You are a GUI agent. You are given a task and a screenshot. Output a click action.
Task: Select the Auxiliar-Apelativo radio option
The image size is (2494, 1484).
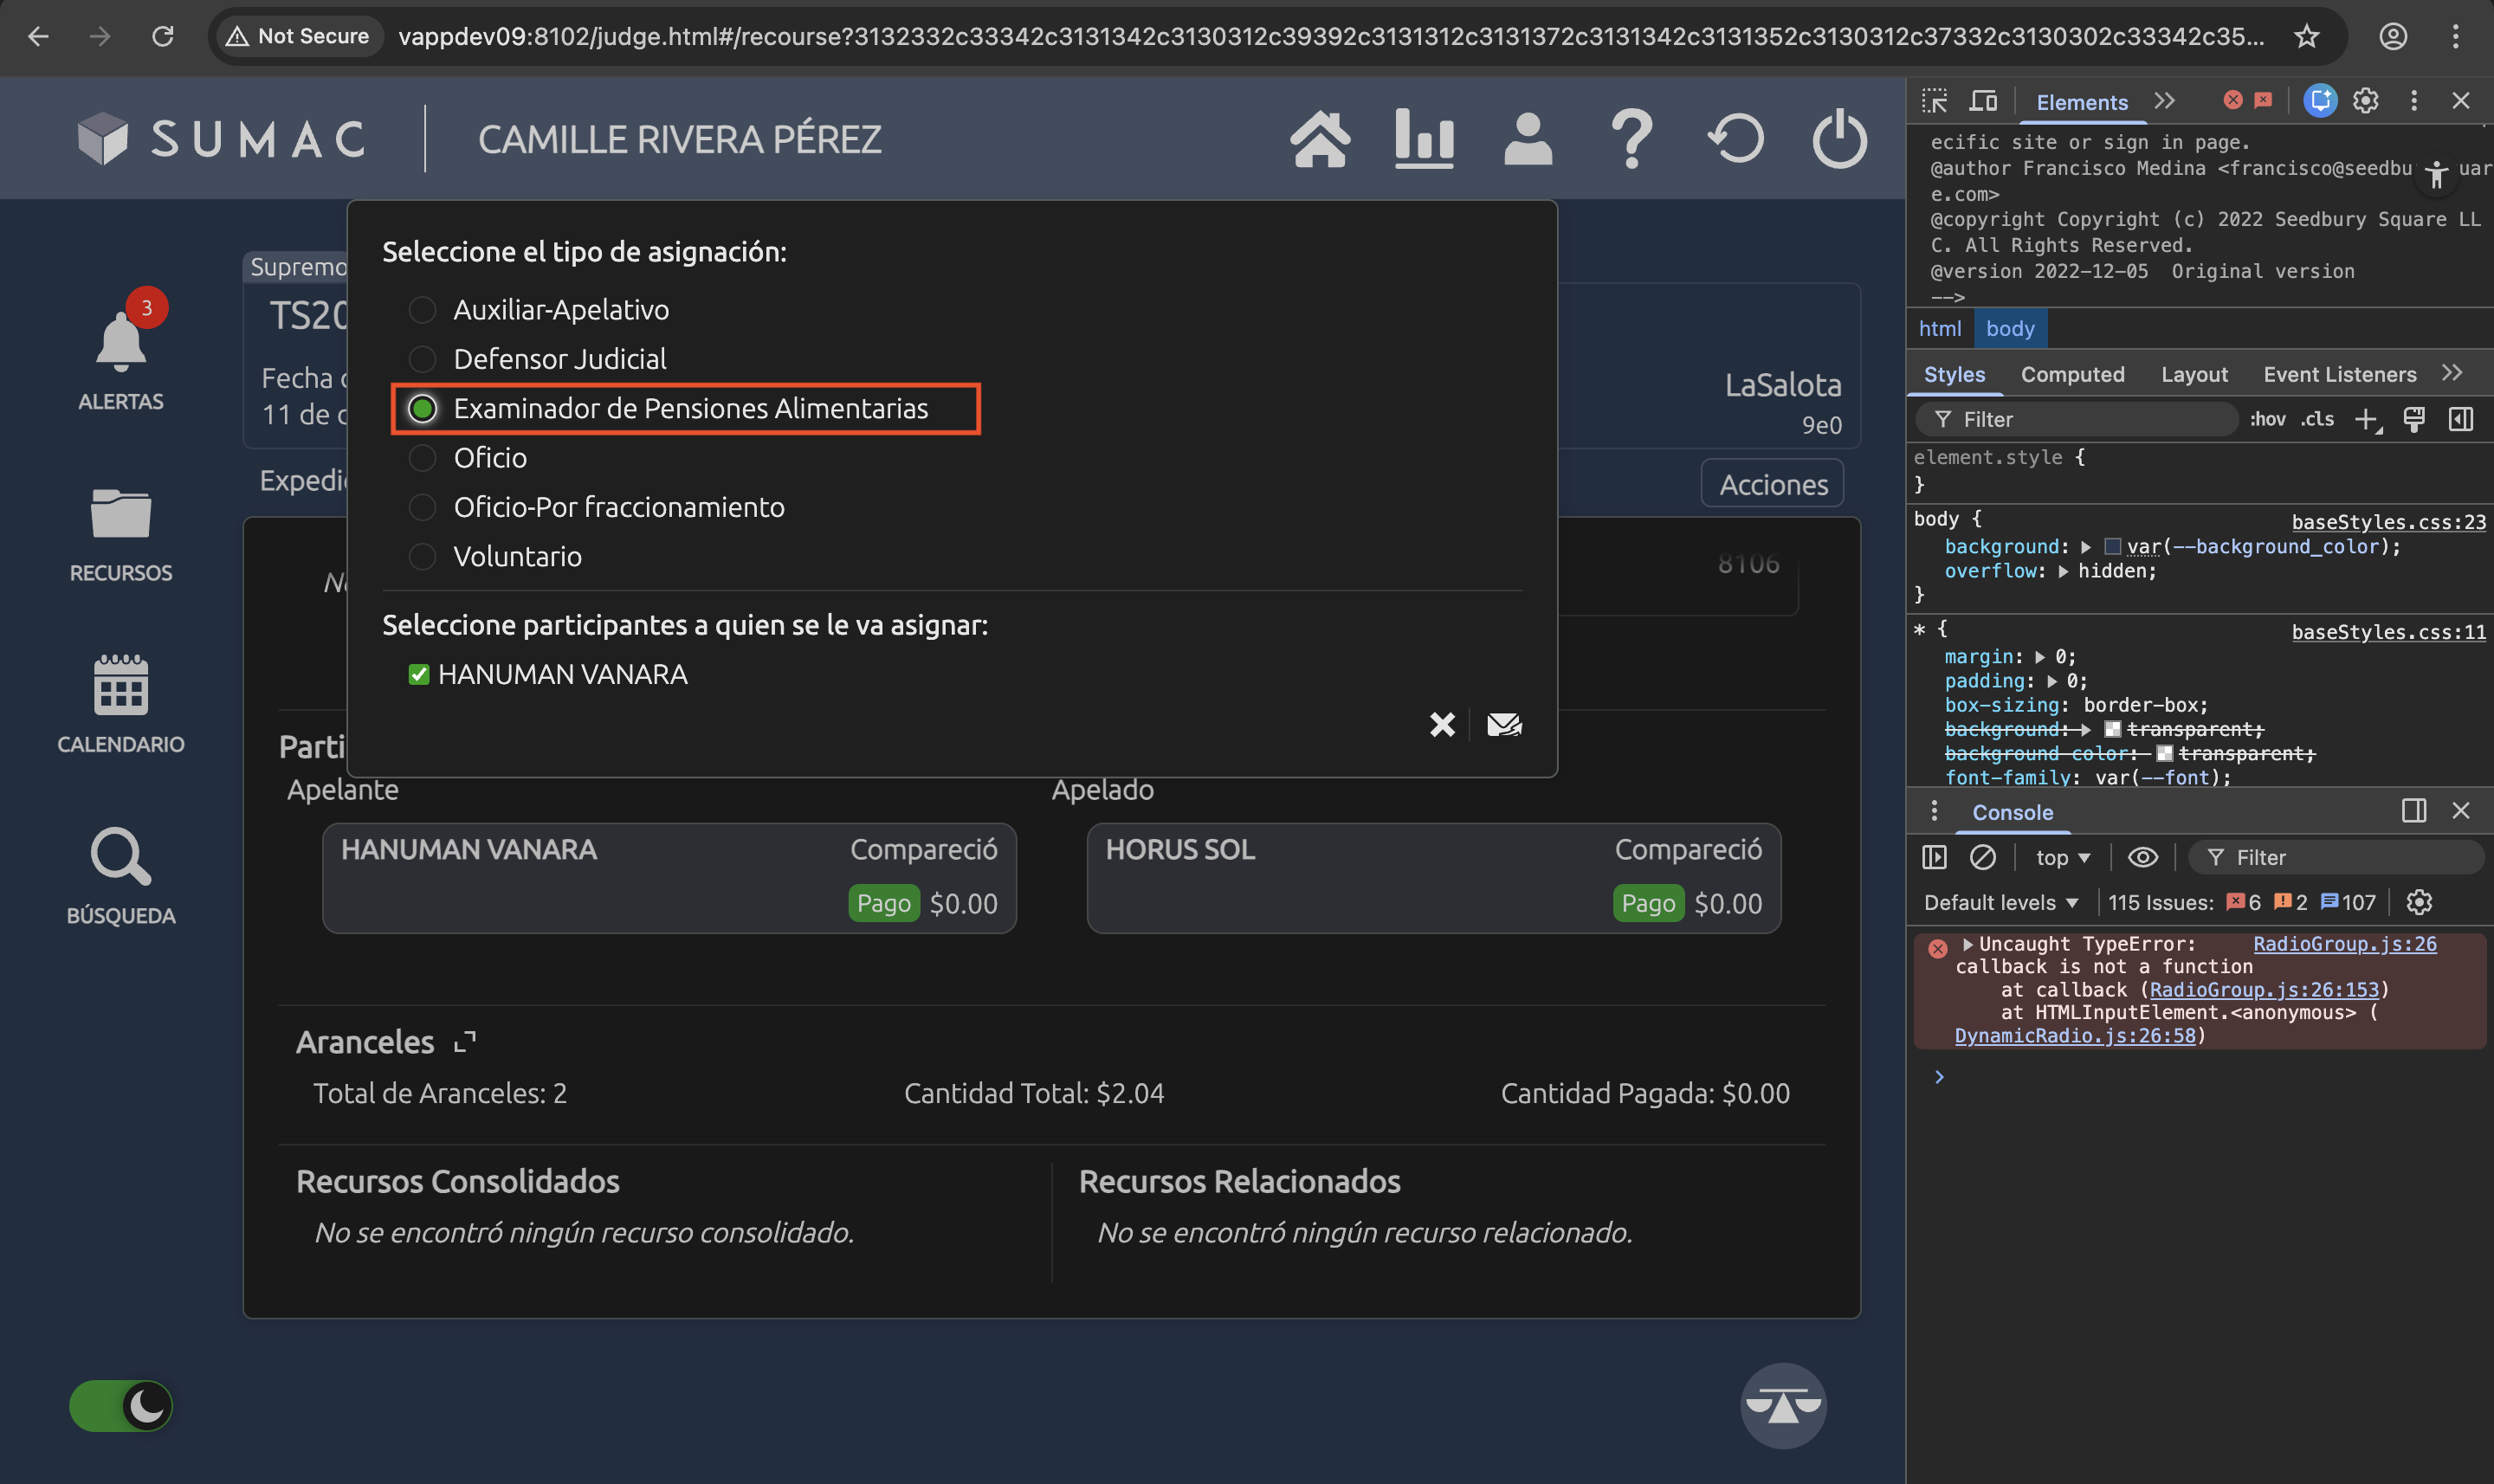(423, 310)
